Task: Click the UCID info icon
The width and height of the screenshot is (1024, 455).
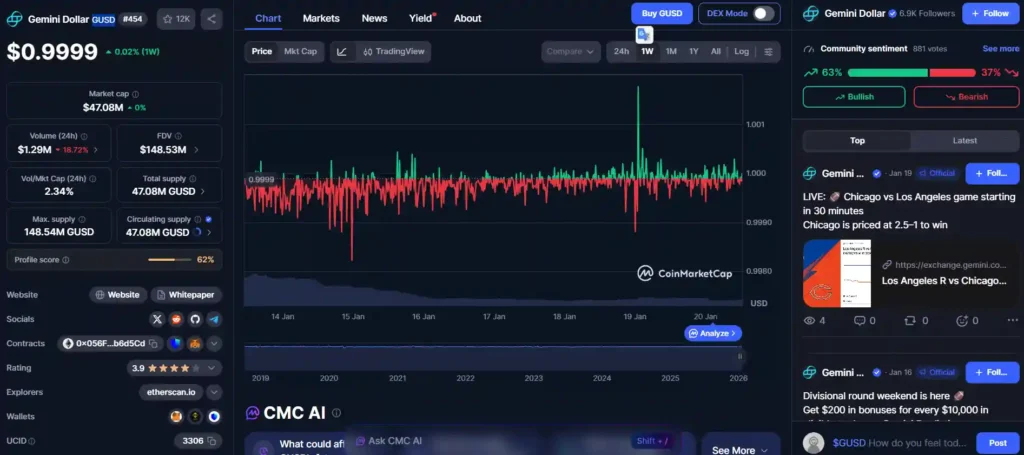Action: pyautogui.click(x=31, y=441)
